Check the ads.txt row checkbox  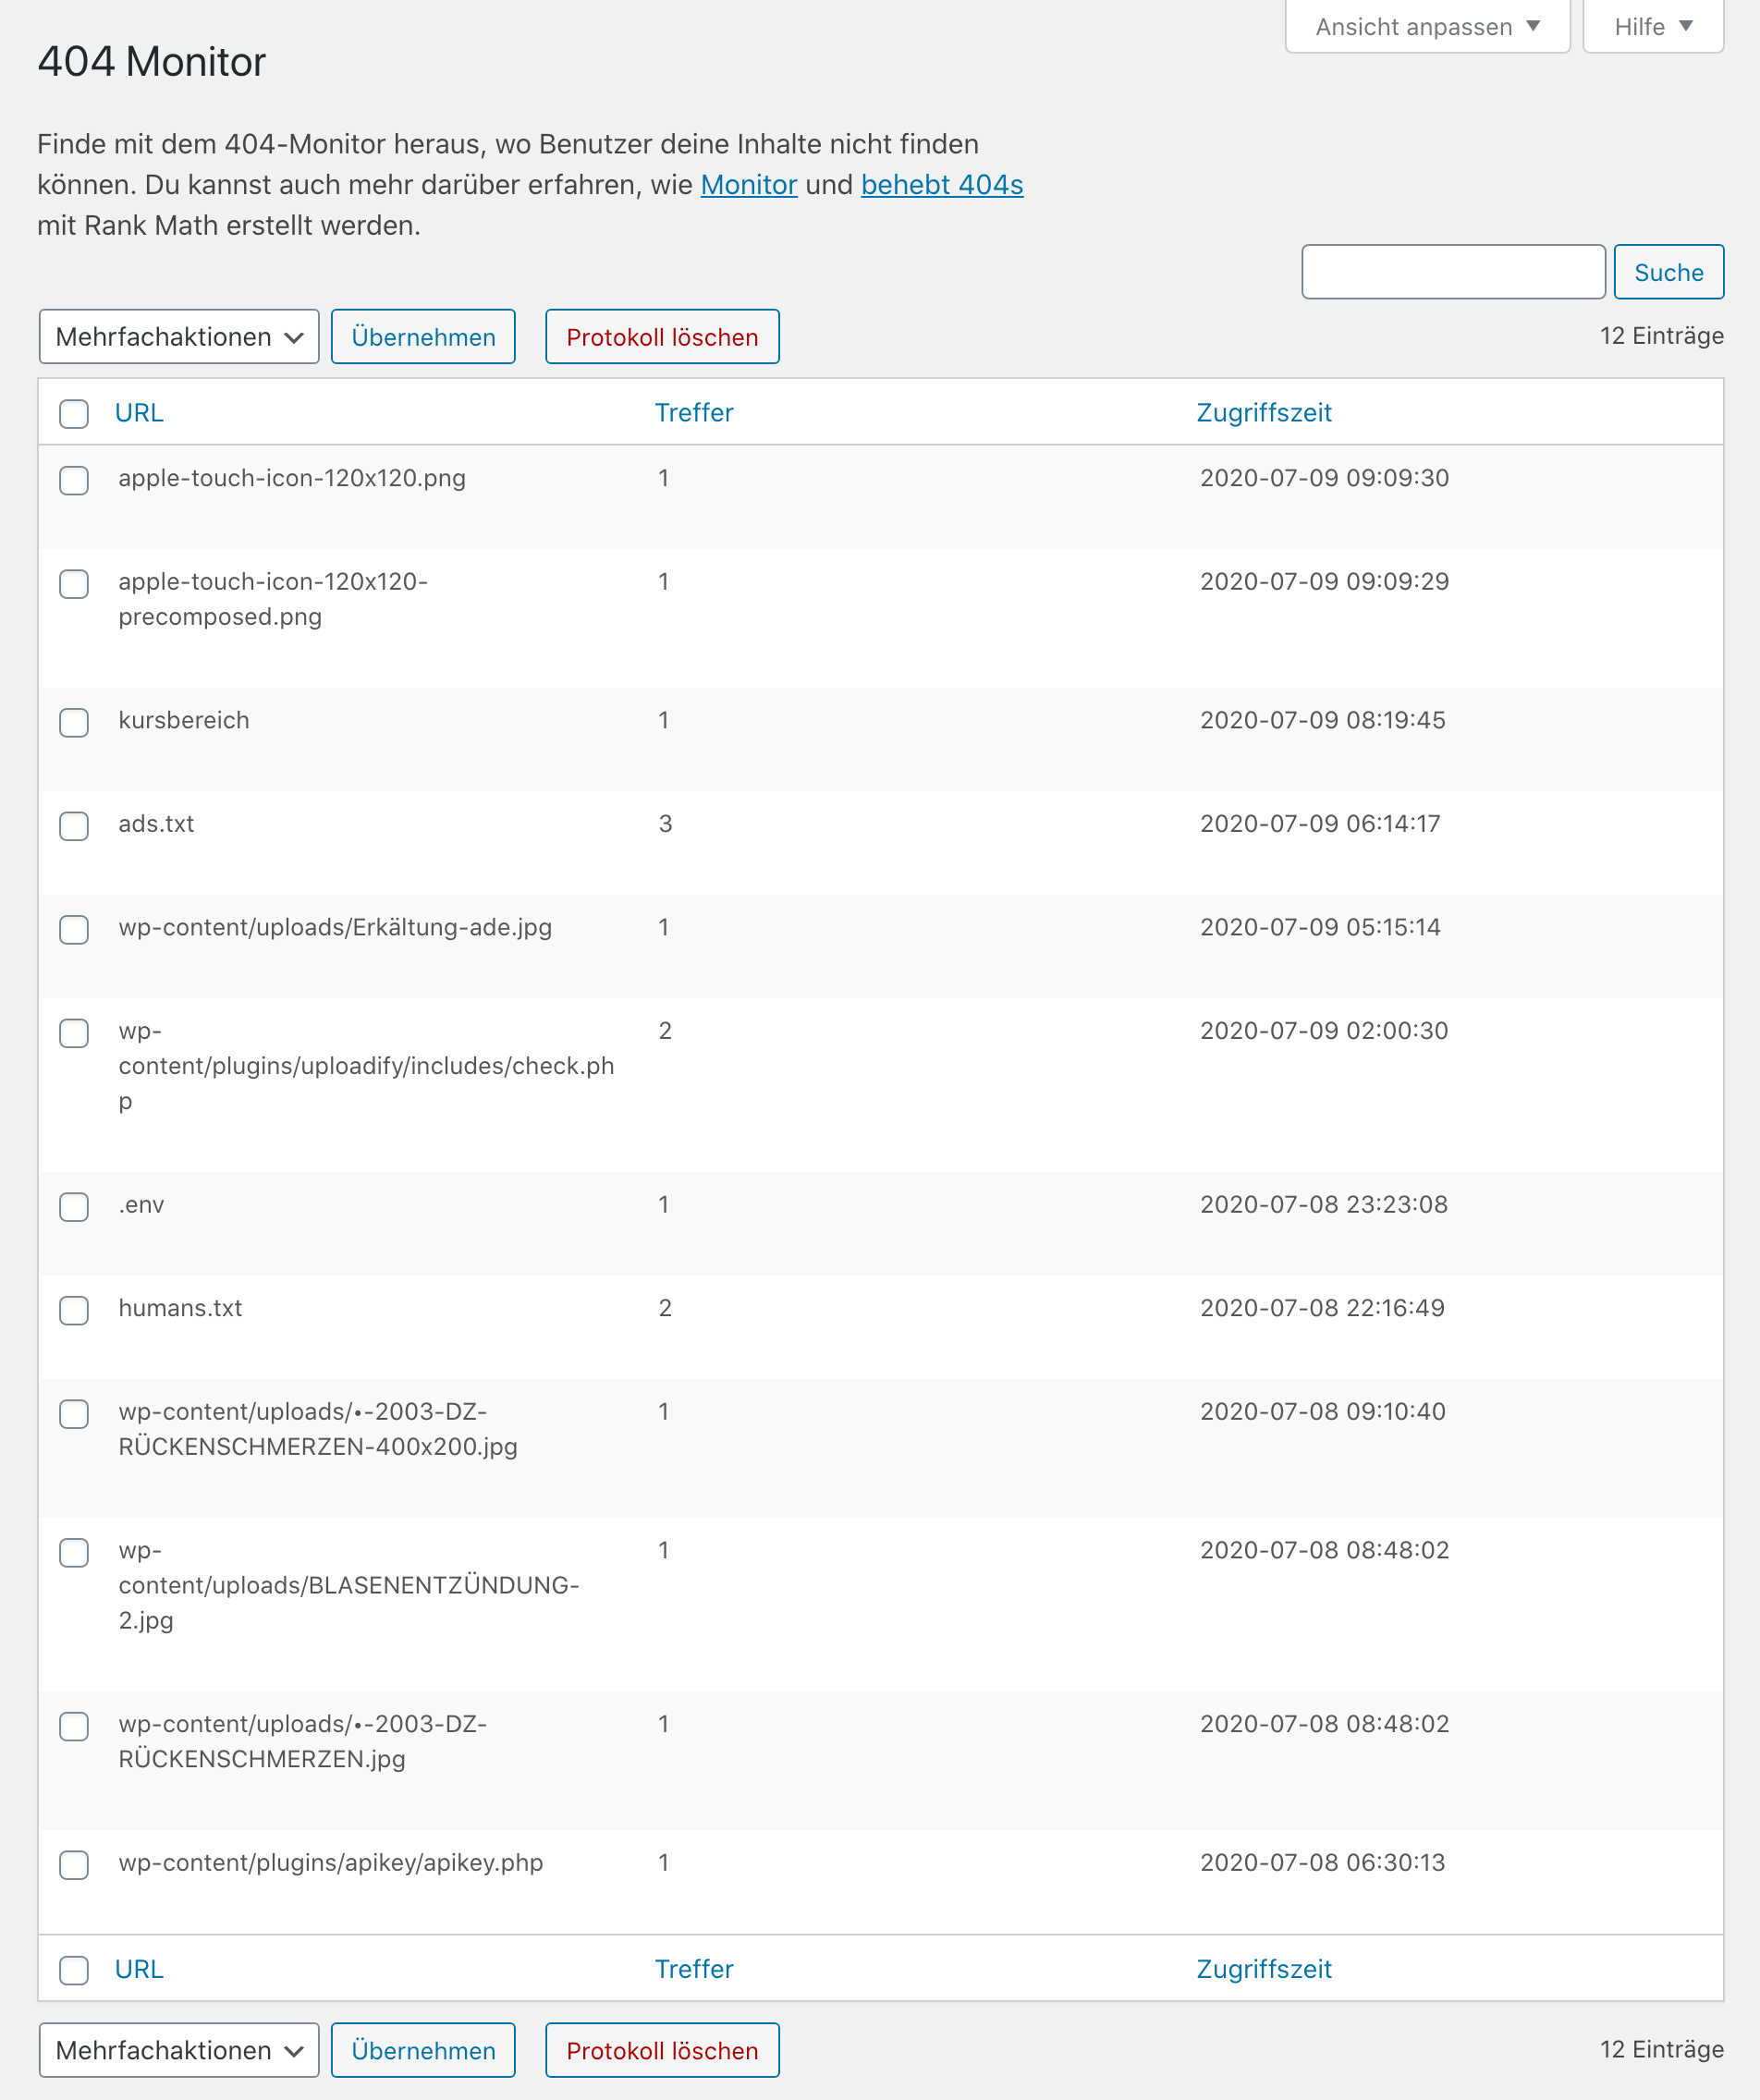(74, 826)
